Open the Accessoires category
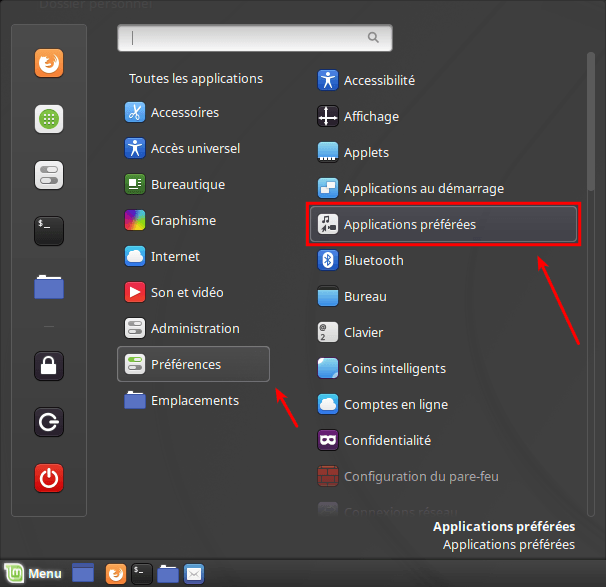This screenshot has height=587, width=606. point(193,112)
